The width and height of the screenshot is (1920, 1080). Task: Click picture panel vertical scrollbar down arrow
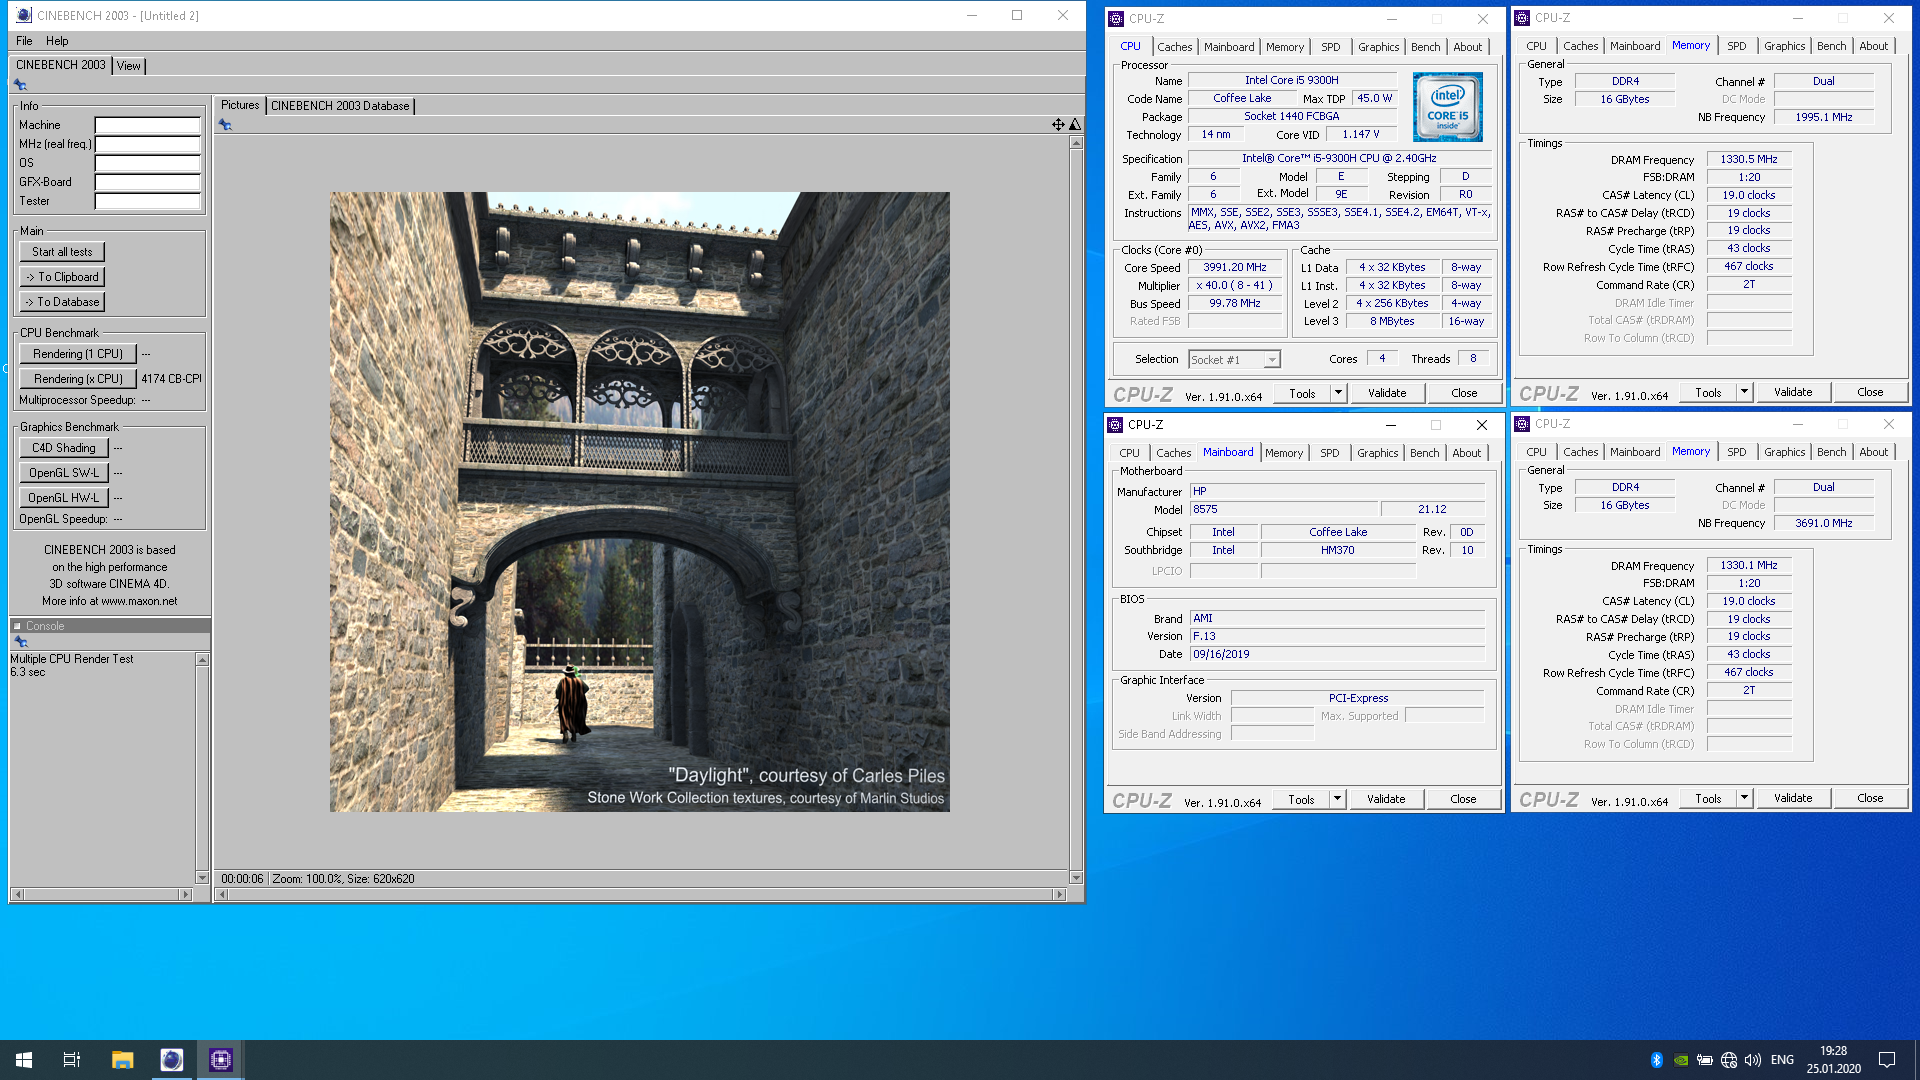click(x=1076, y=877)
